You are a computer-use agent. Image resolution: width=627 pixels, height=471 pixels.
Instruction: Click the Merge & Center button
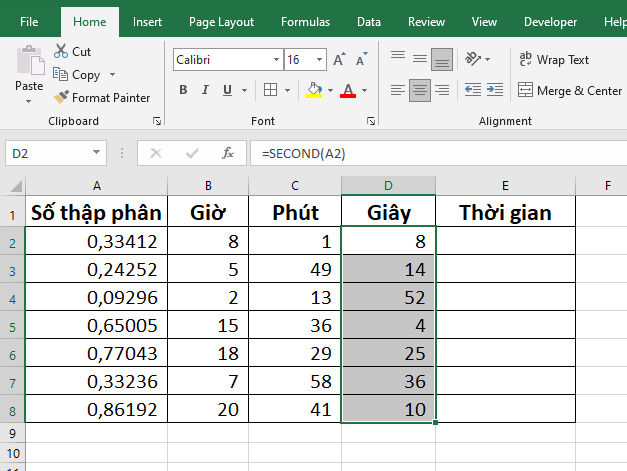tap(570, 91)
